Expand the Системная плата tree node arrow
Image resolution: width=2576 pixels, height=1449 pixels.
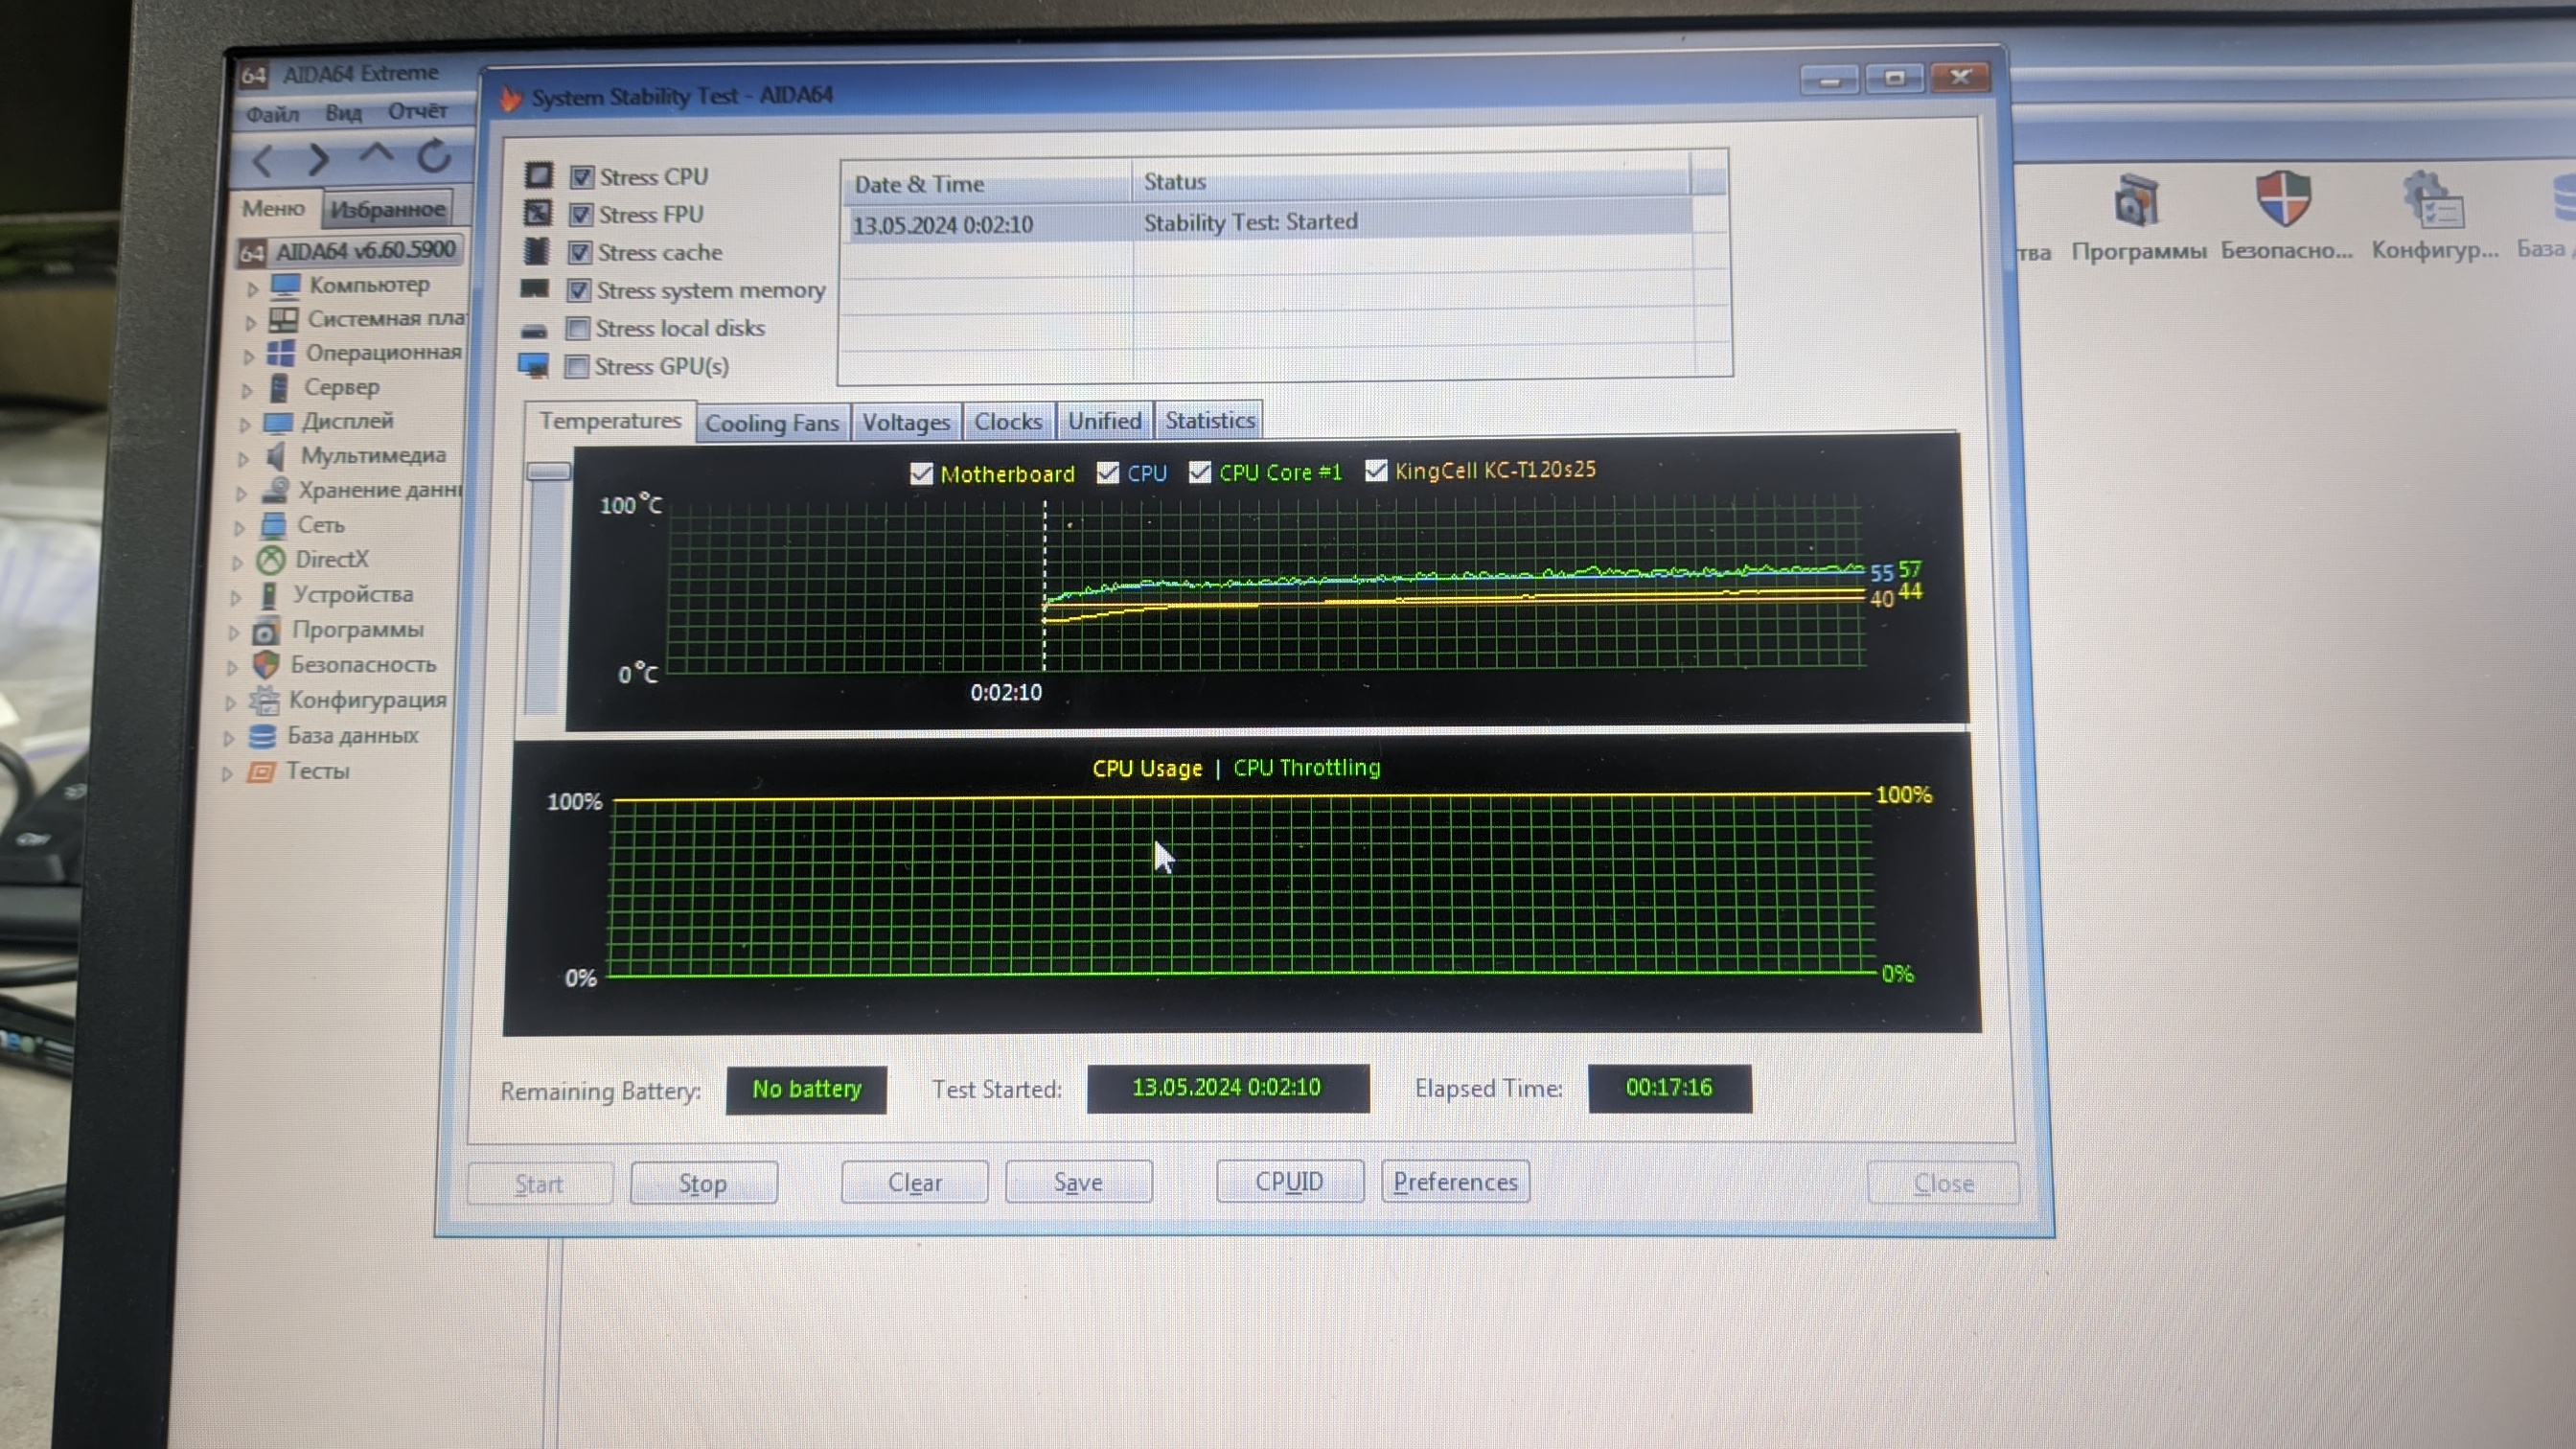pos(251,323)
